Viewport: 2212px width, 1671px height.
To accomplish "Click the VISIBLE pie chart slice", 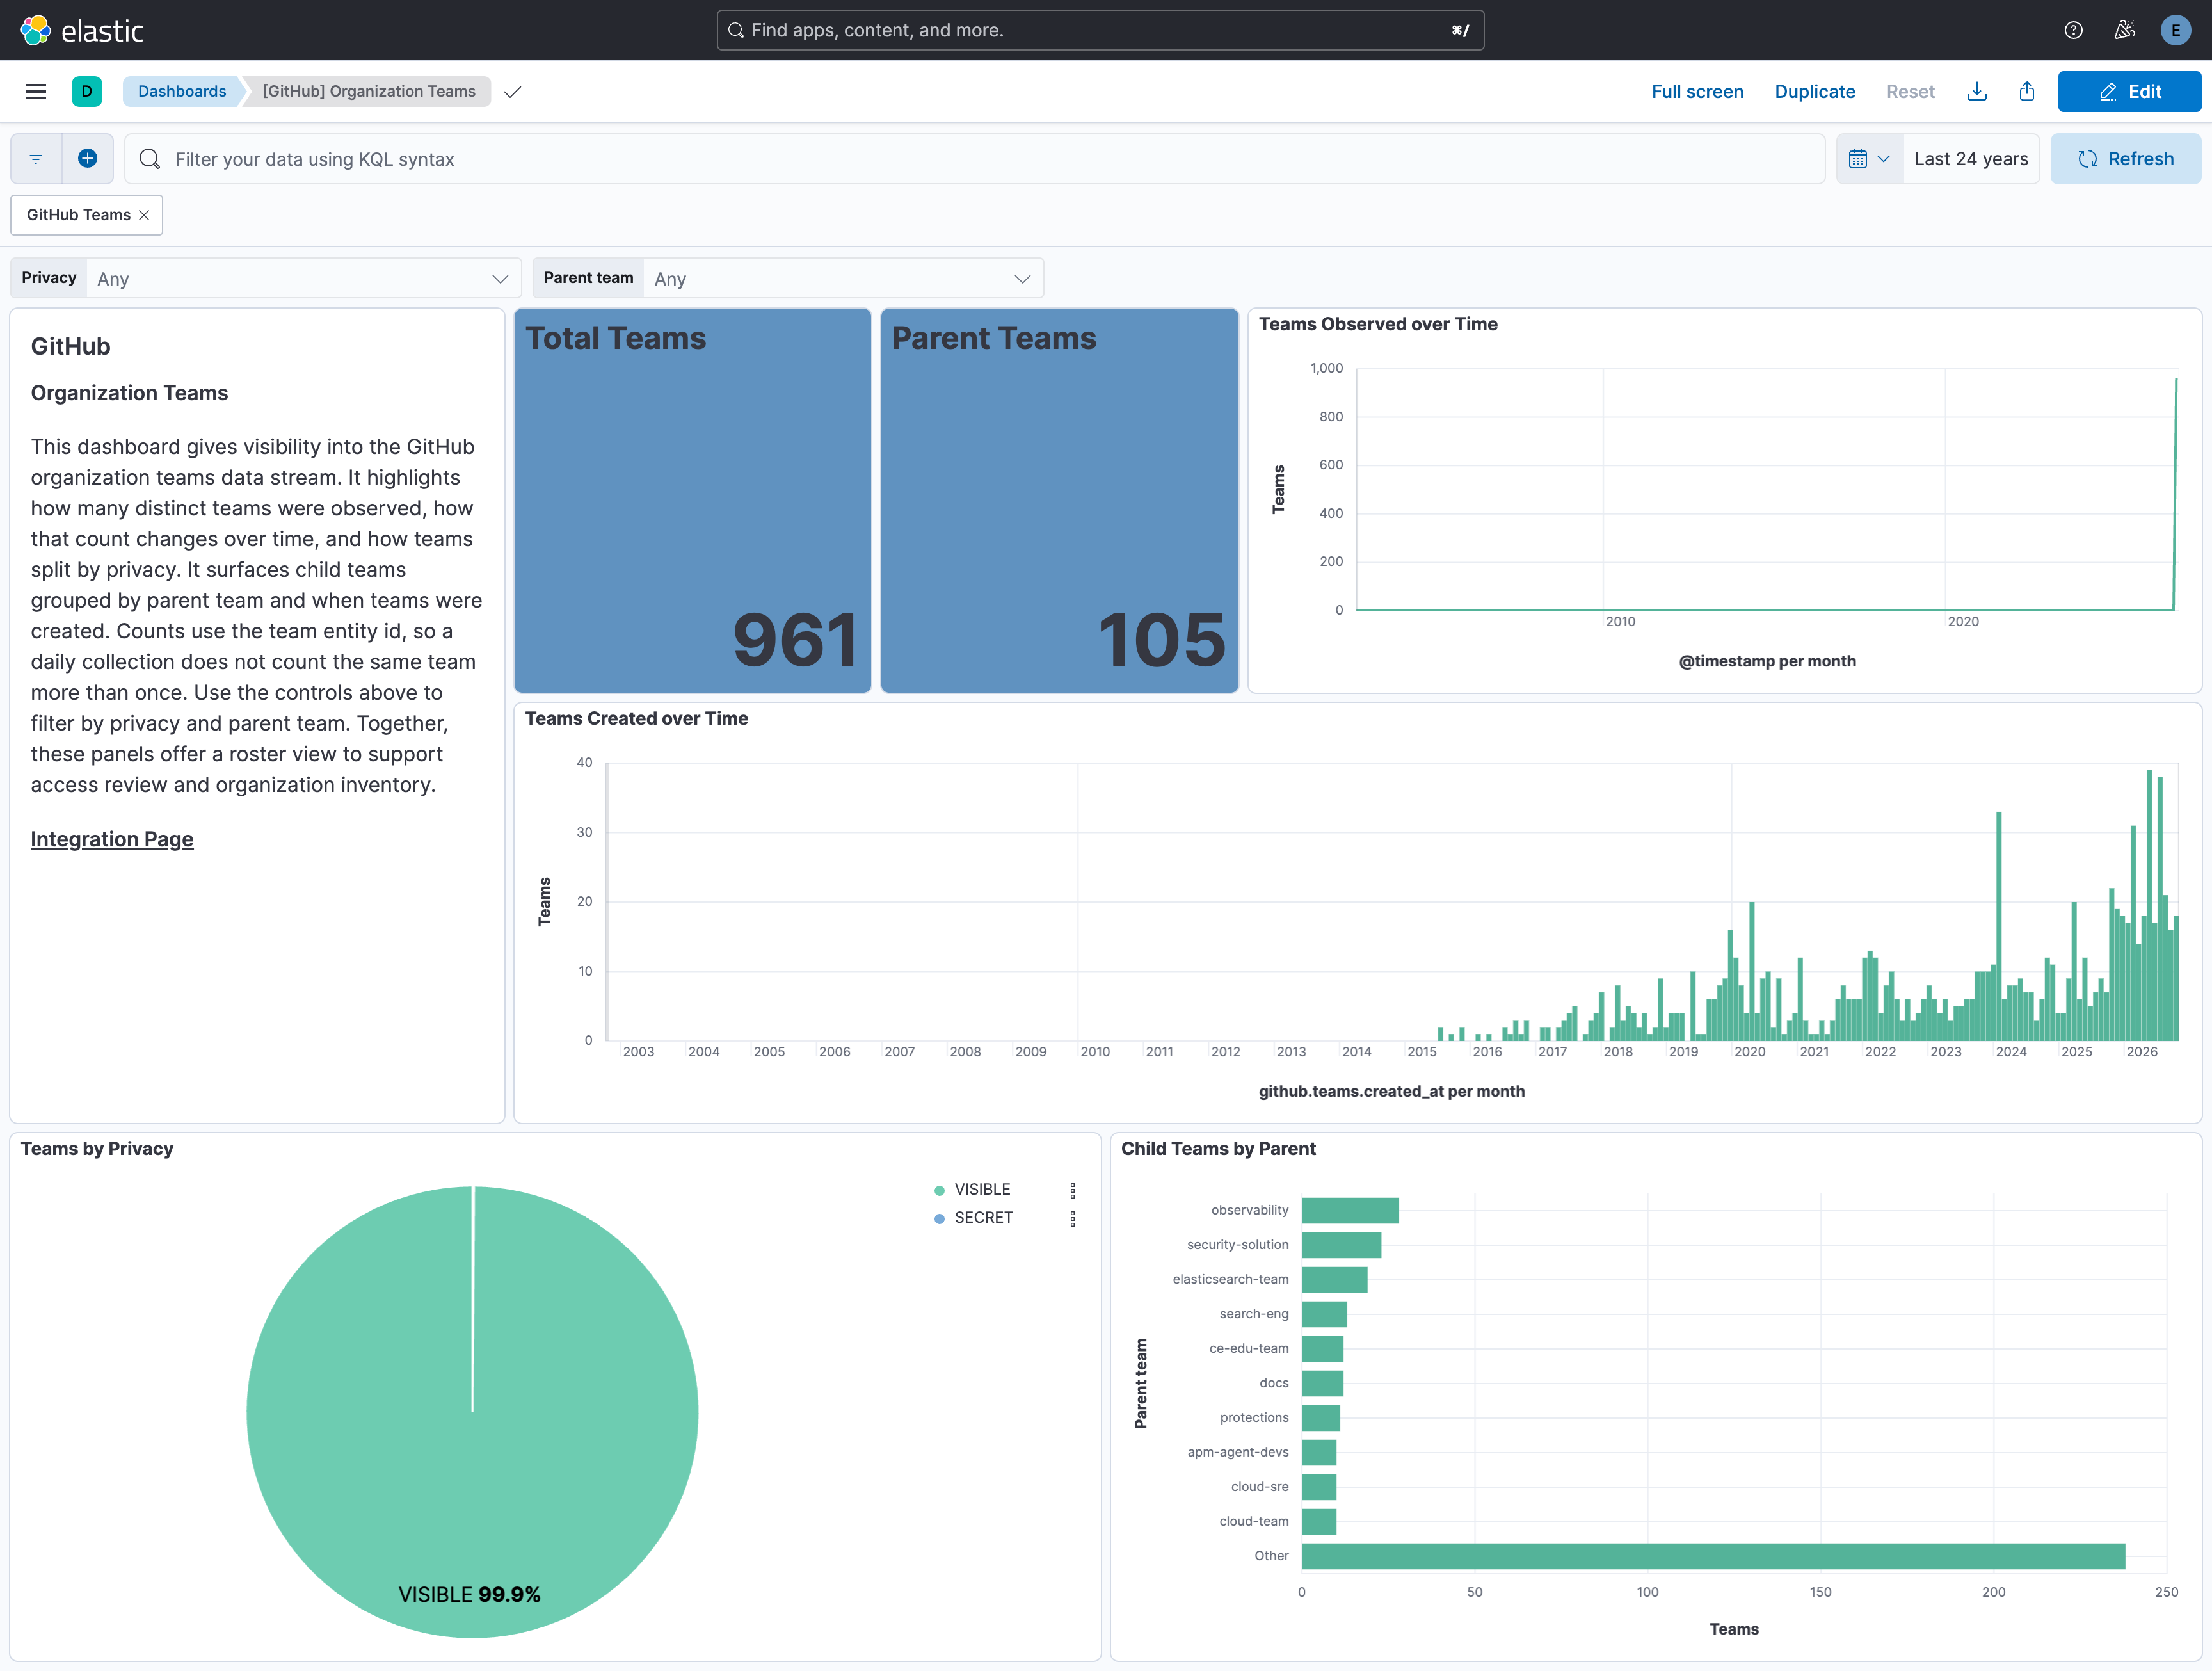I will 472,1412.
